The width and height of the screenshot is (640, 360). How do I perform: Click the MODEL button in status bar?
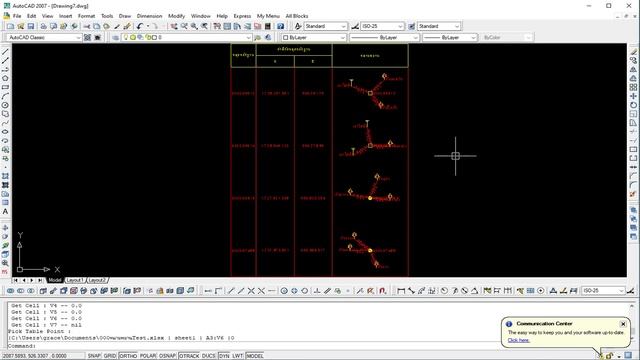[255, 356]
